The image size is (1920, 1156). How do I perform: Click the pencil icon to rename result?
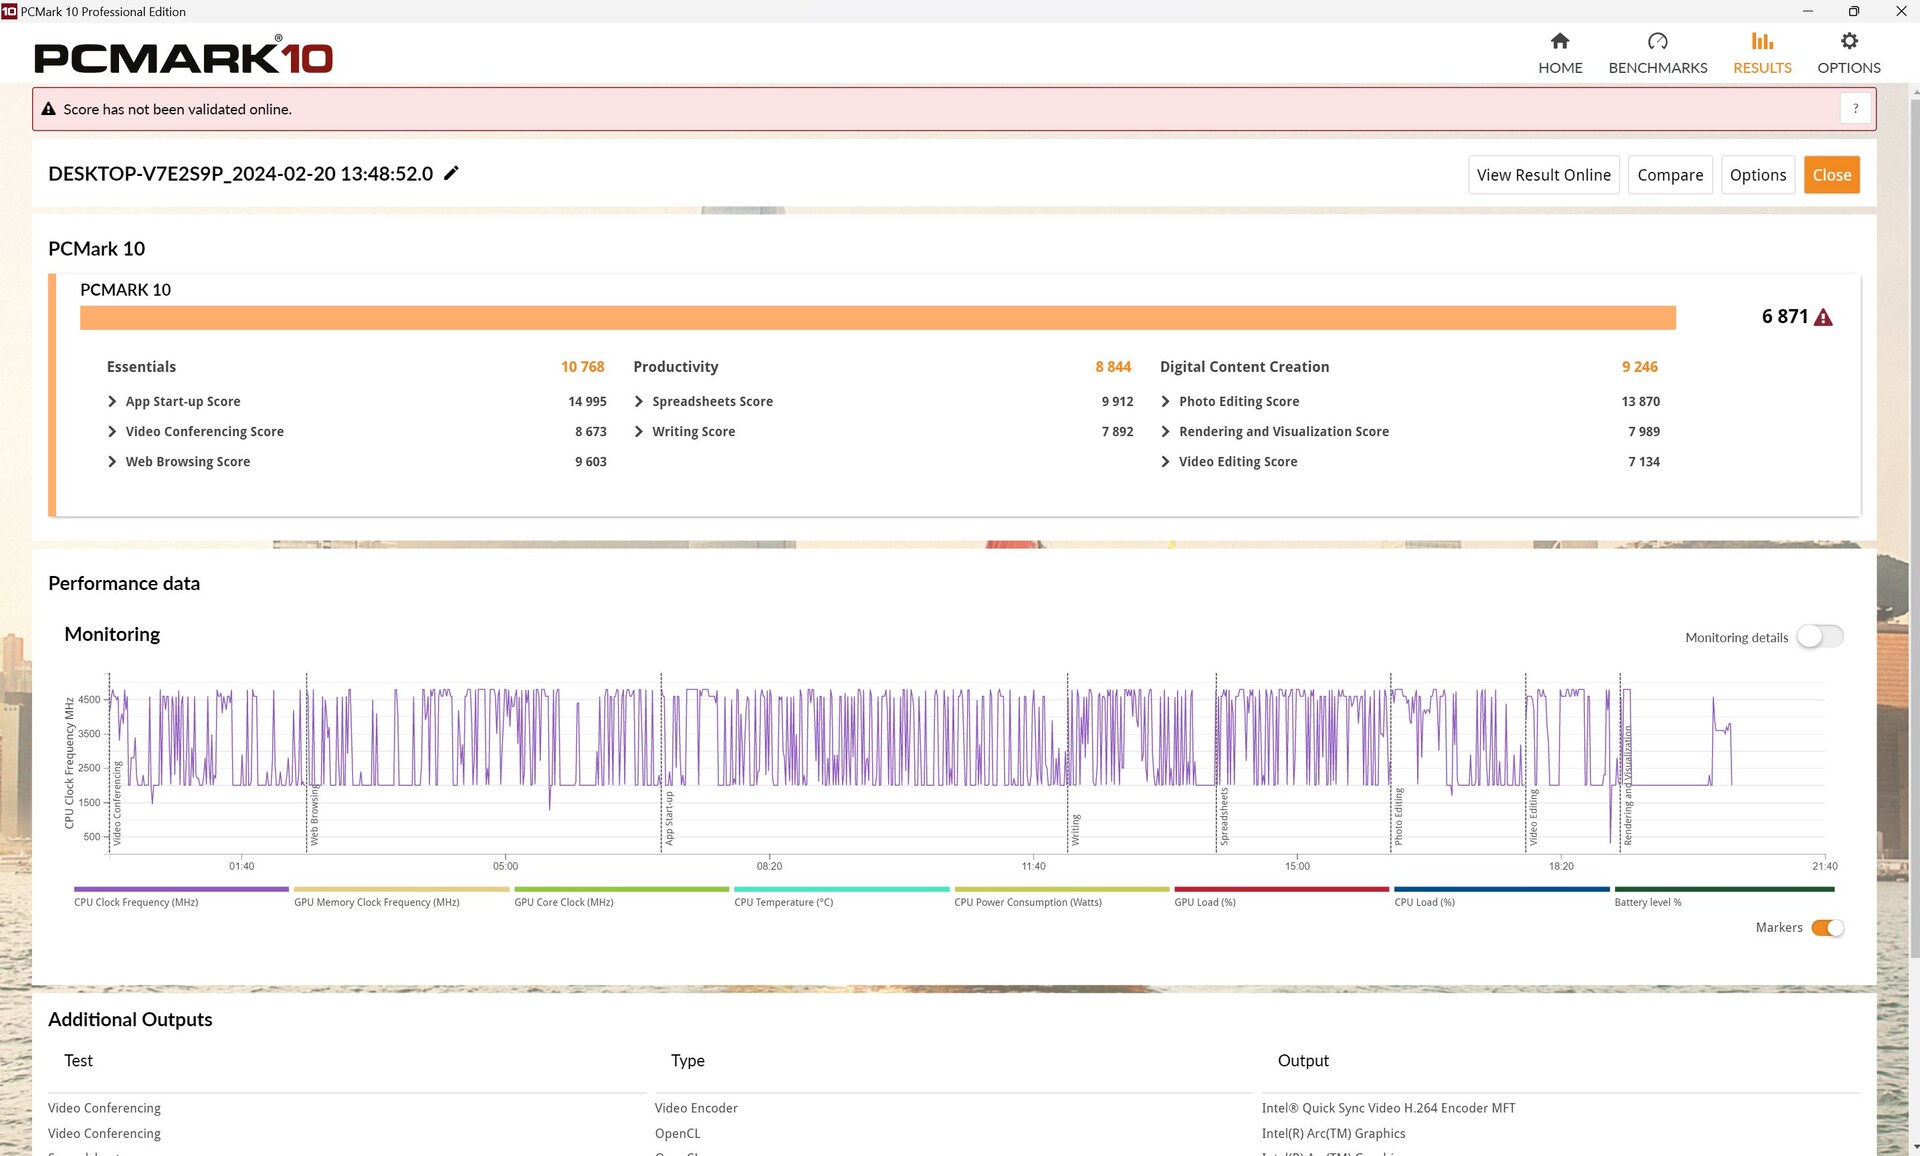pyautogui.click(x=451, y=174)
